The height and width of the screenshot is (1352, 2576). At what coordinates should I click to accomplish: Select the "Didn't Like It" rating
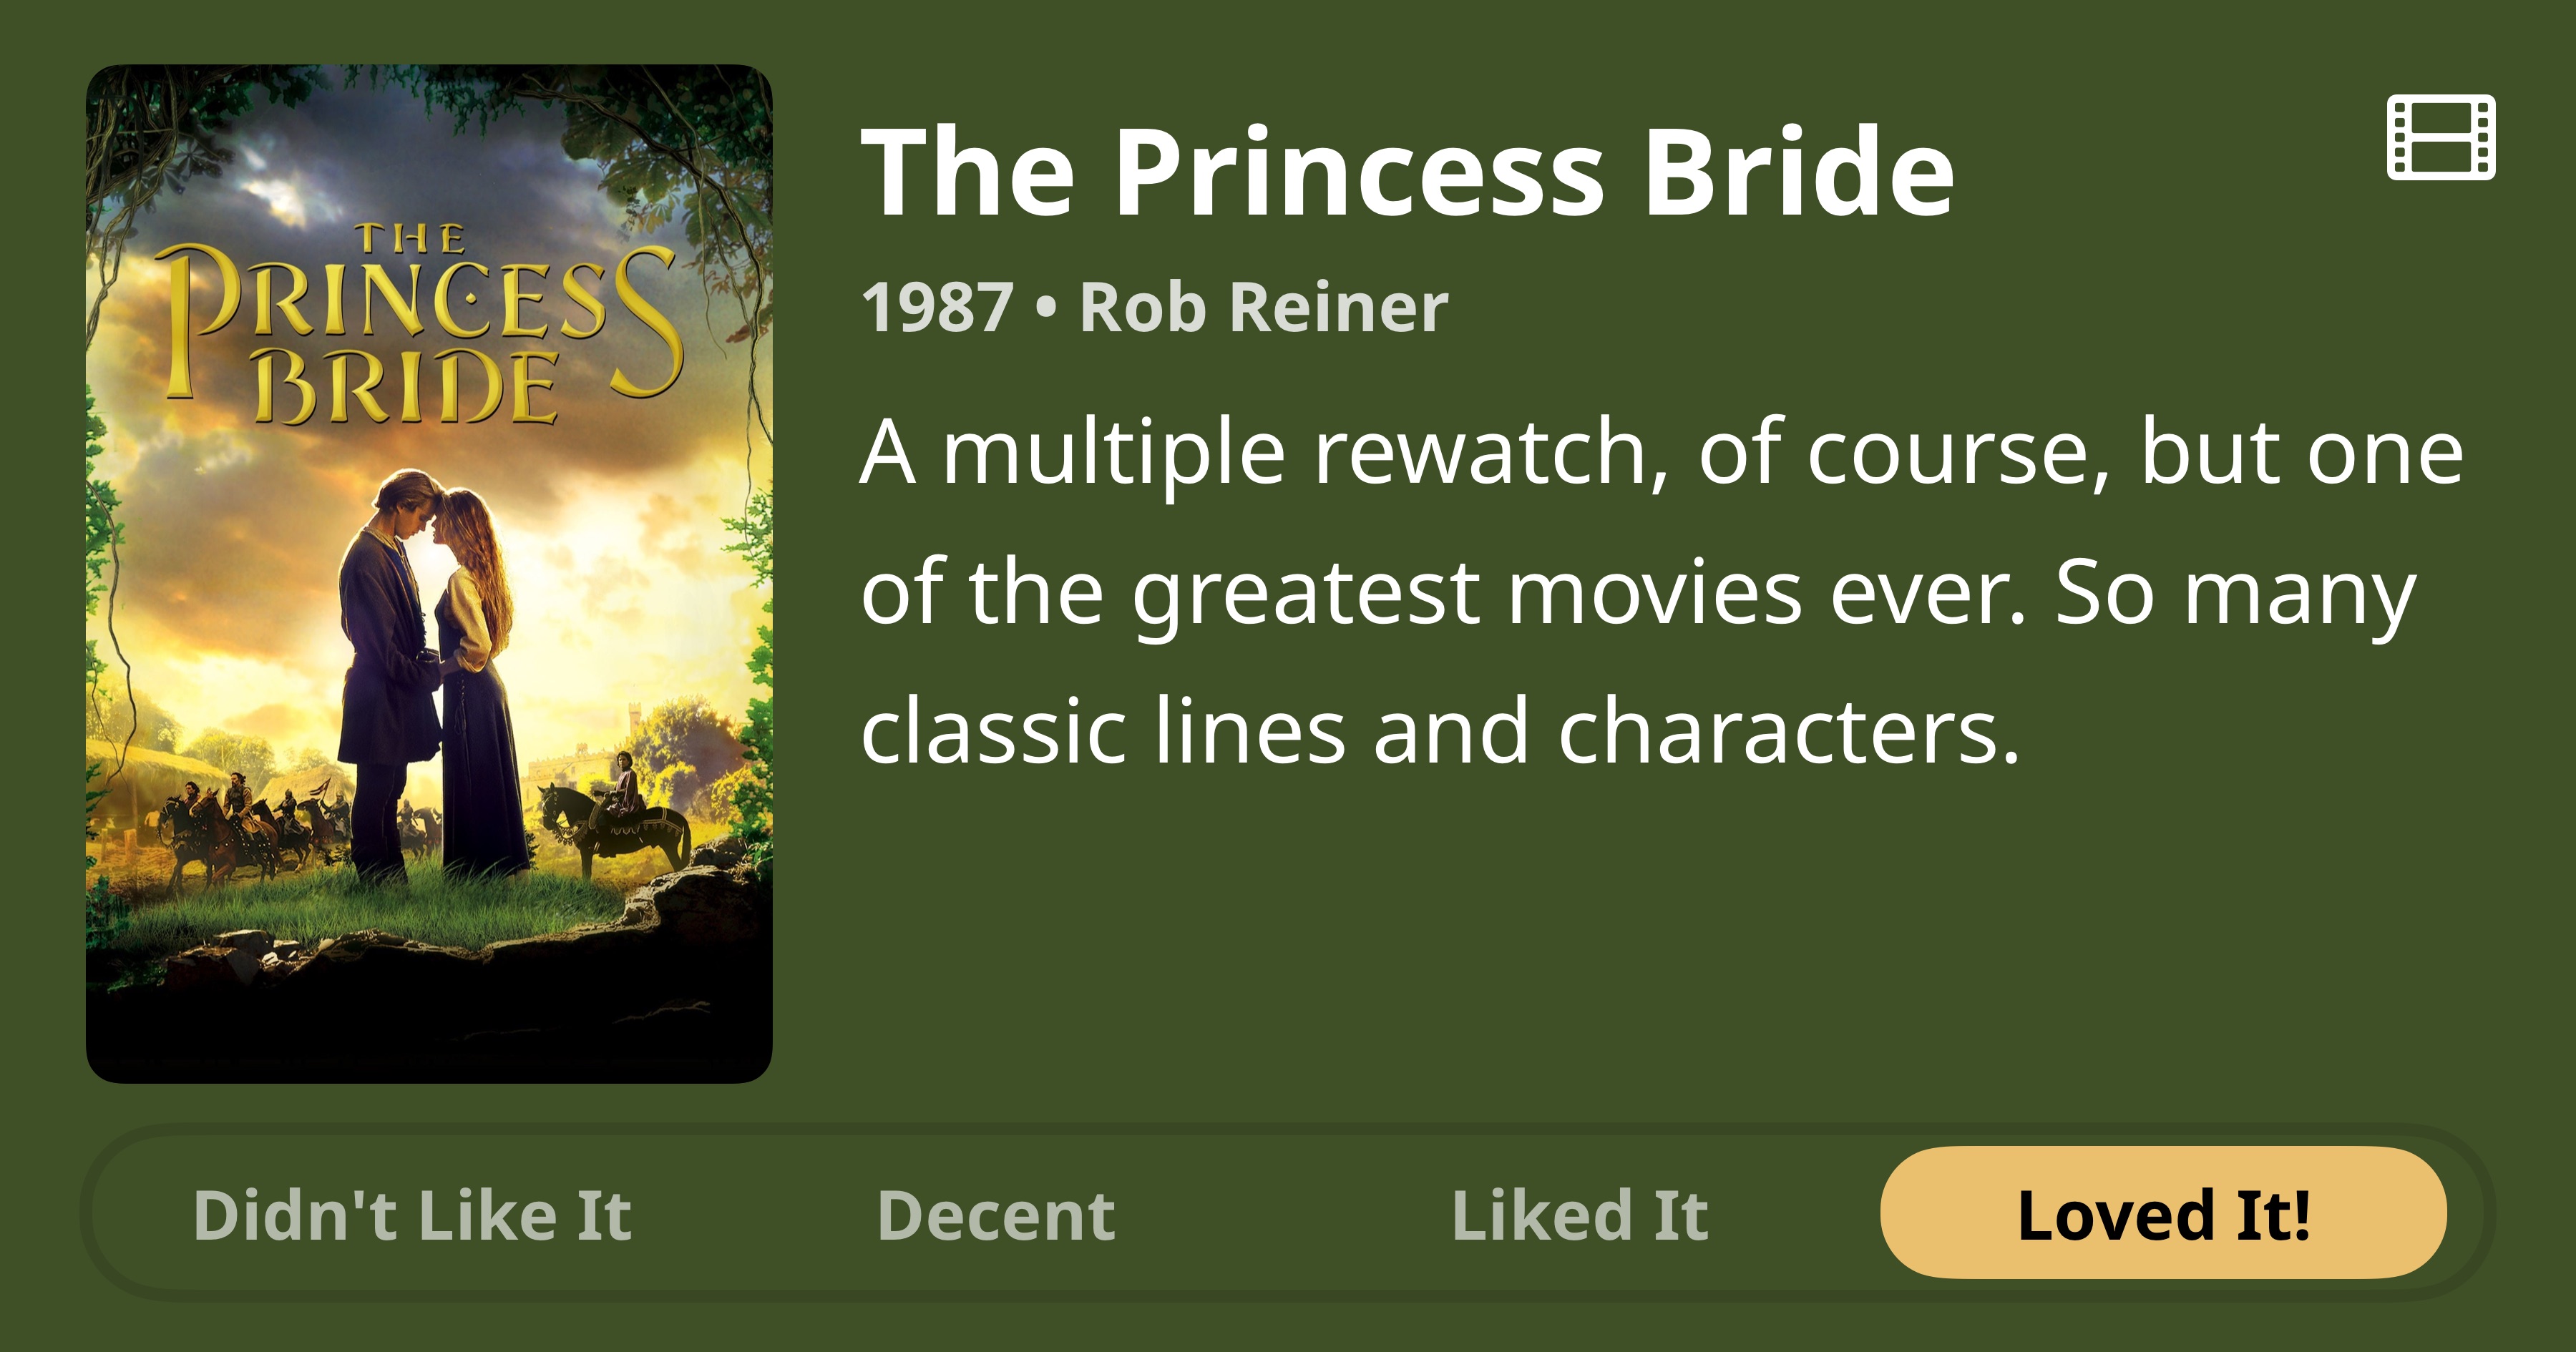pyautogui.click(x=412, y=1216)
